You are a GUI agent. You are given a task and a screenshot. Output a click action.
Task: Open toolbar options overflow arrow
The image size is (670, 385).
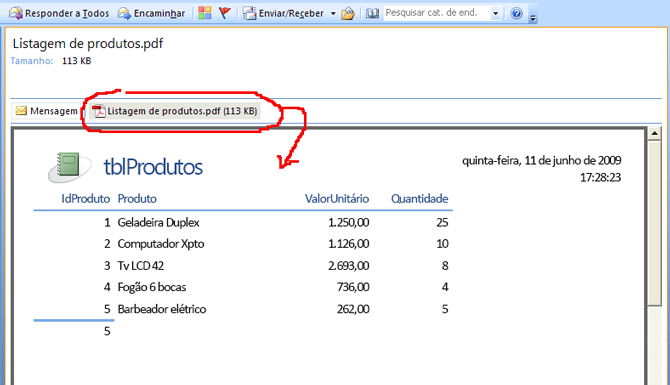coord(533,18)
